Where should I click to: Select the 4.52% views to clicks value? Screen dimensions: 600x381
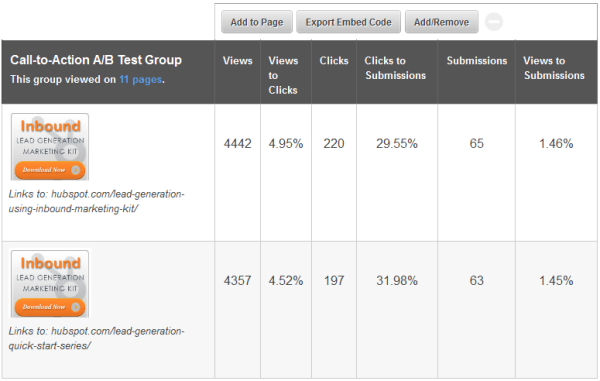pyautogui.click(x=286, y=280)
